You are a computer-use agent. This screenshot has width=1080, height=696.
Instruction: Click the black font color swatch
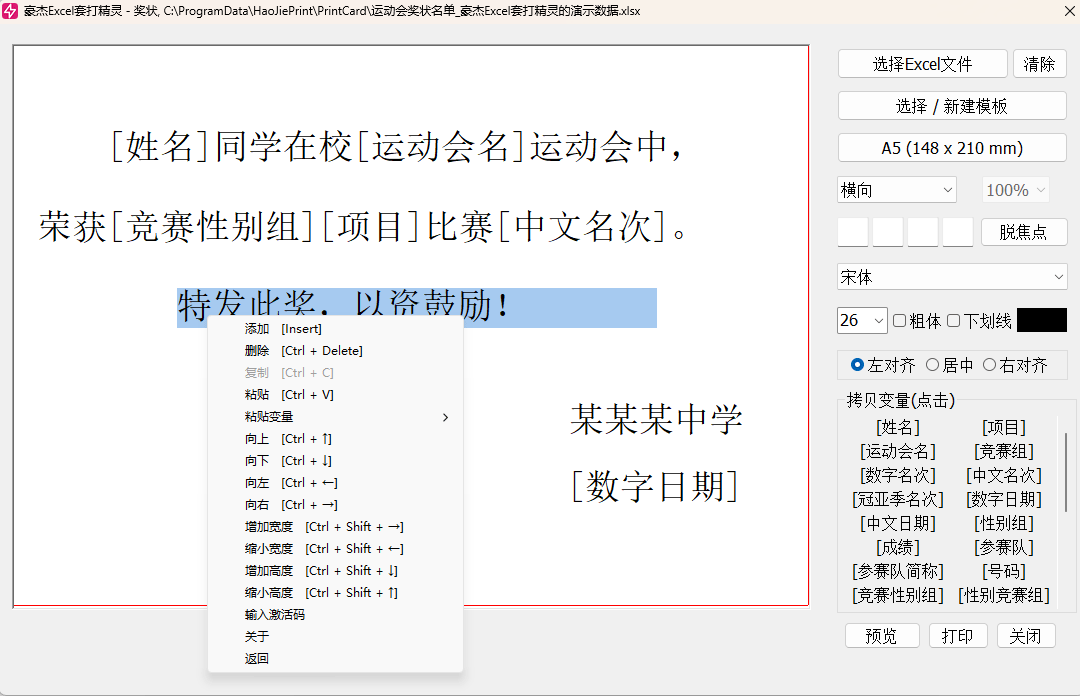click(x=1043, y=320)
